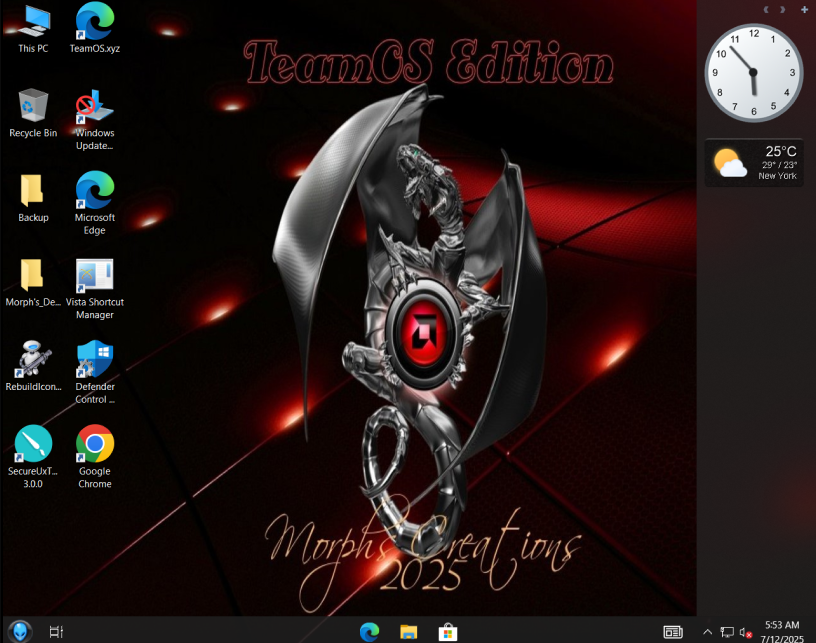The width and height of the screenshot is (816, 643).
Task: Select the RebuildIcon... shortcut
Action: 33,366
